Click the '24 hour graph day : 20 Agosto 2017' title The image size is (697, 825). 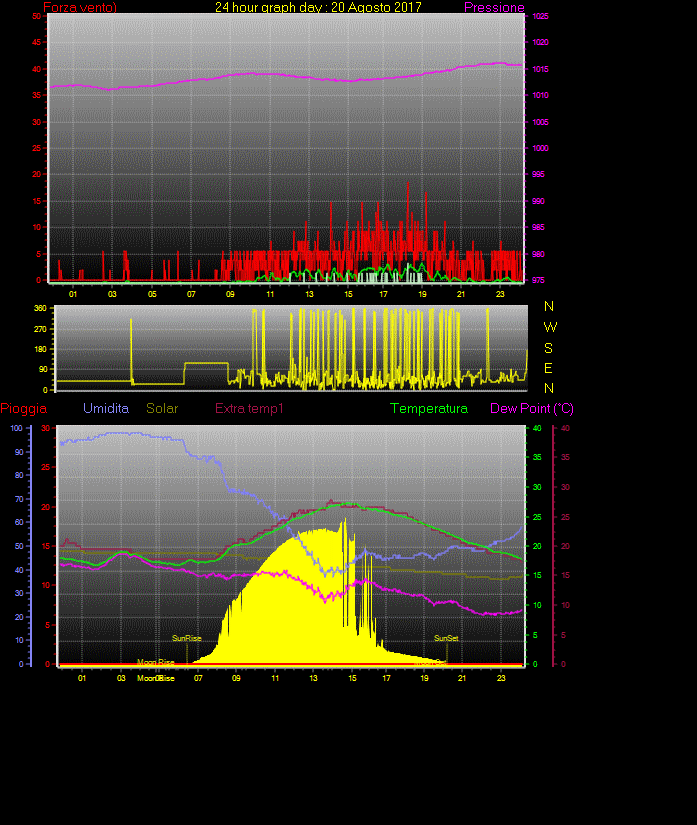[x=318, y=7]
